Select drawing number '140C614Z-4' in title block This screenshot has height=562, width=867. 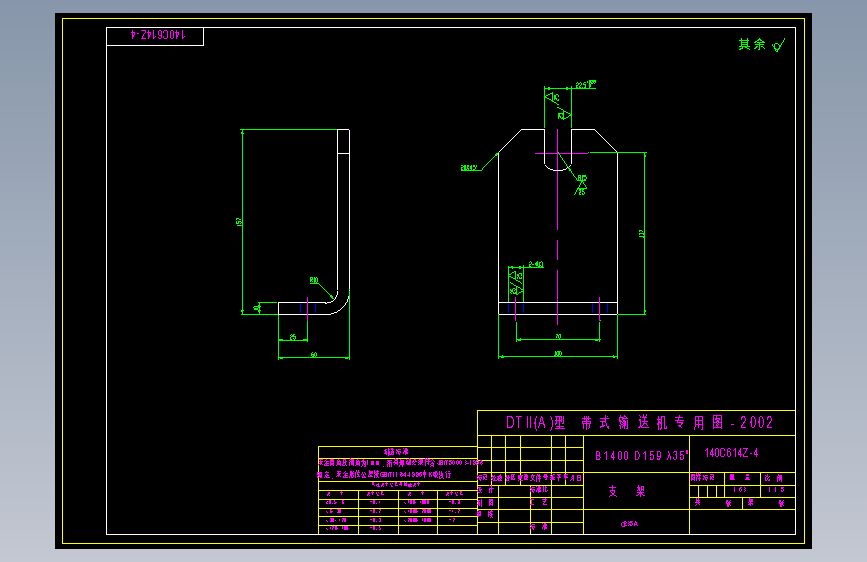coord(731,453)
